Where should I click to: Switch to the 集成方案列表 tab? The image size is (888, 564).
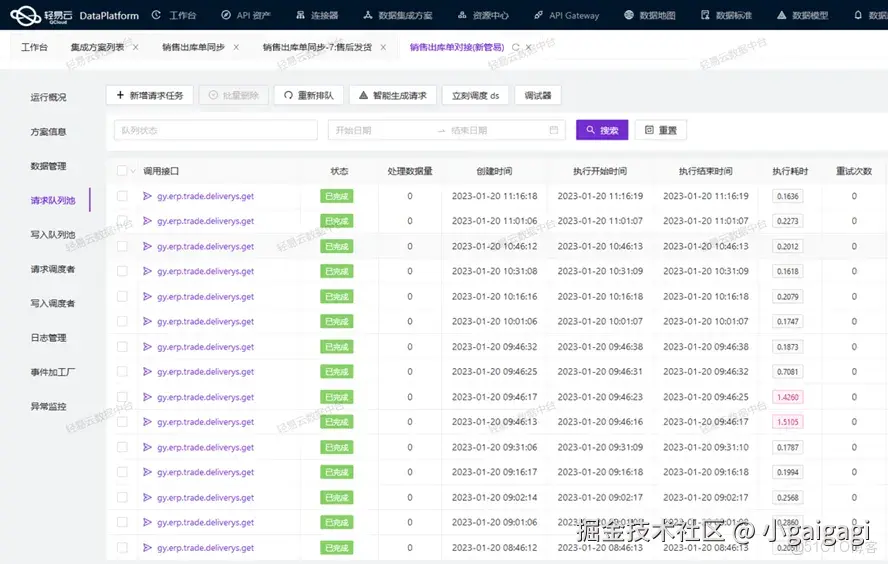[x=97, y=47]
